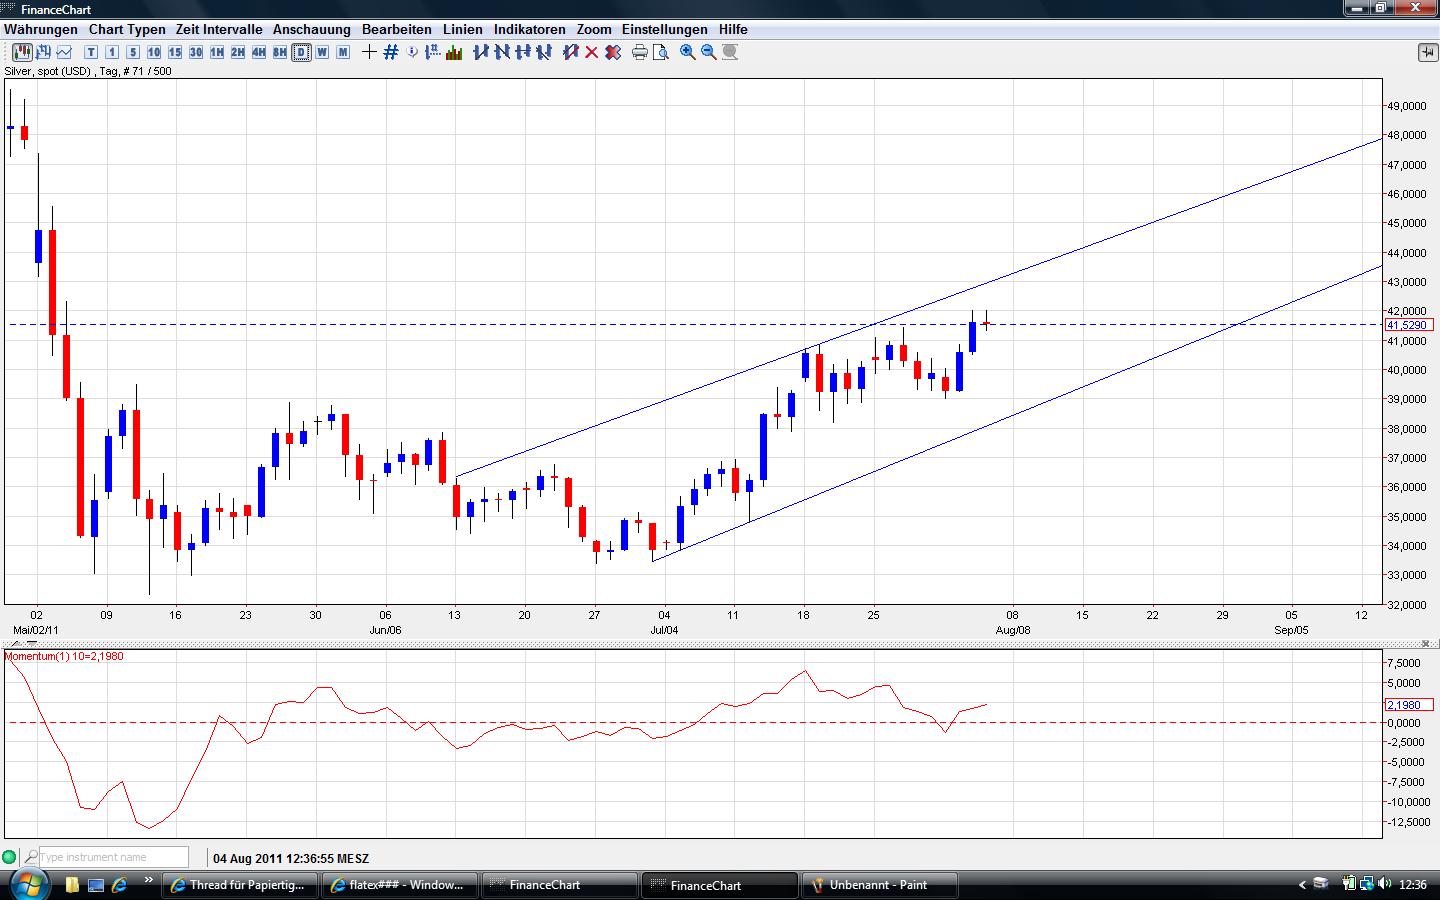Open the Indikatoren menu
Image resolution: width=1440 pixels, height=900 pixels.
point(530,30)
